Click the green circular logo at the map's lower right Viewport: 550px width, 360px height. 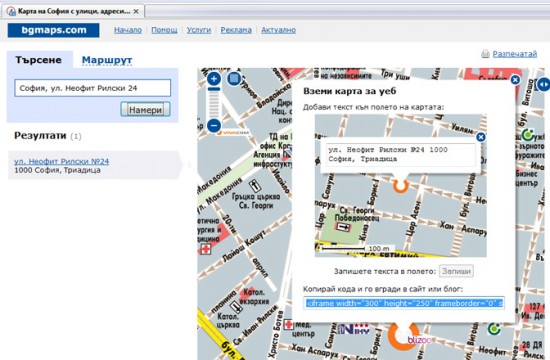(x=494, y=329)
